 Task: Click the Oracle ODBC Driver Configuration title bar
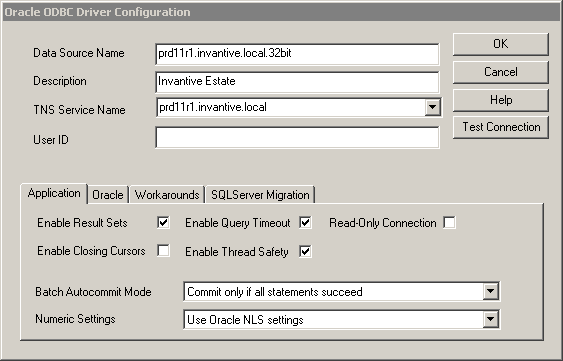(282, 12)
